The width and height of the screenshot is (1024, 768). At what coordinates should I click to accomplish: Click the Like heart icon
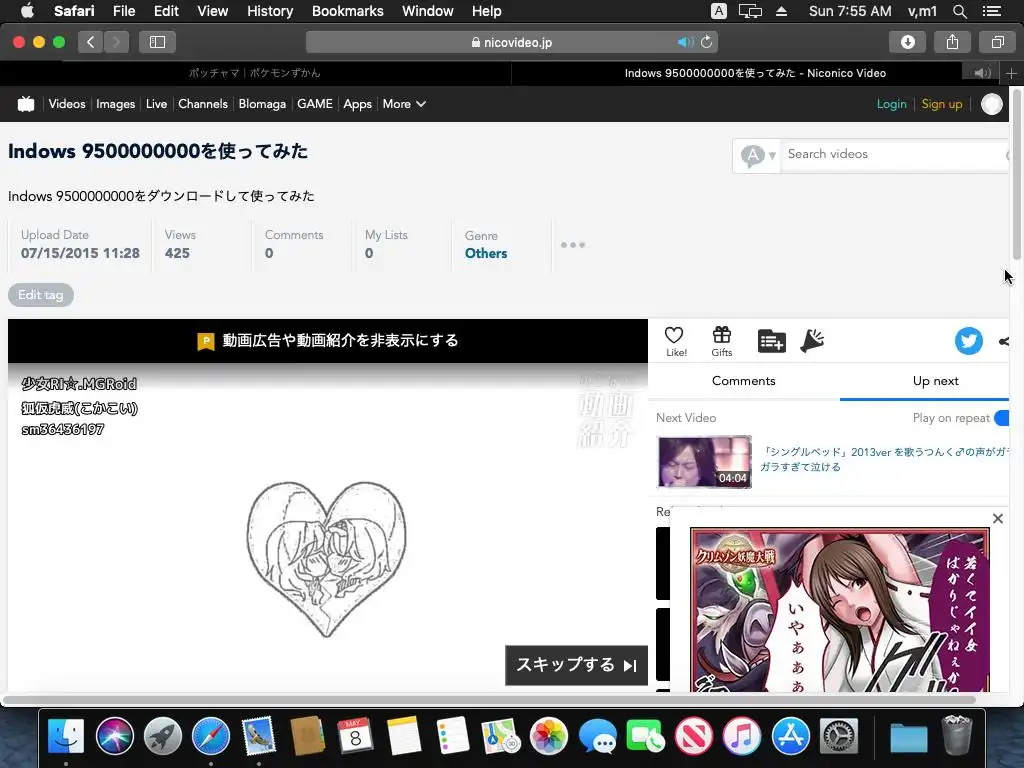click(x=674, y=336)
